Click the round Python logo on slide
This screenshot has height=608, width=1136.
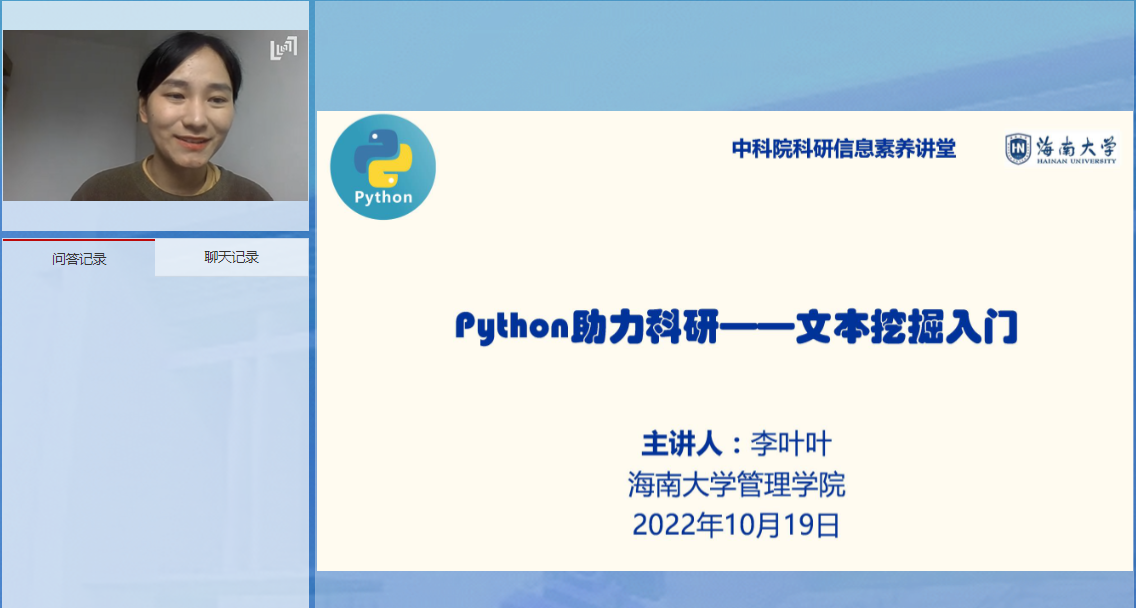(x=383, y=167)
